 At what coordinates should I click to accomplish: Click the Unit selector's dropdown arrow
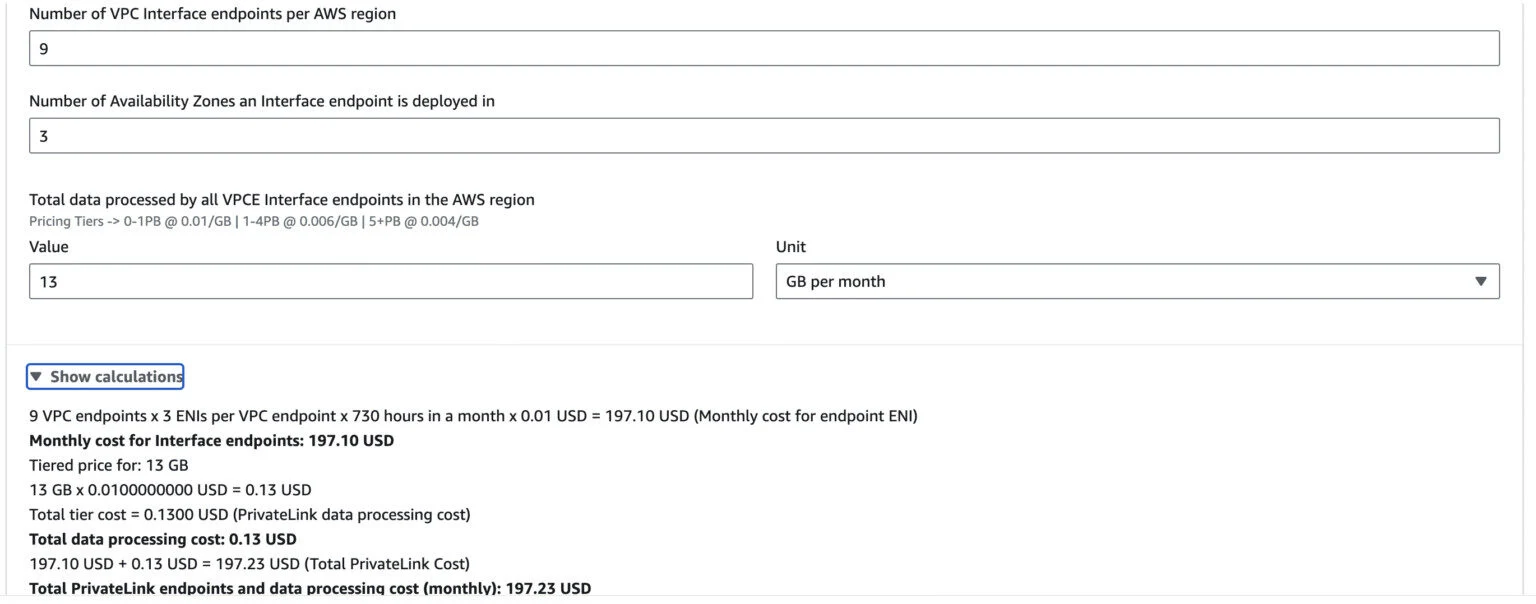click(1481, 282)
